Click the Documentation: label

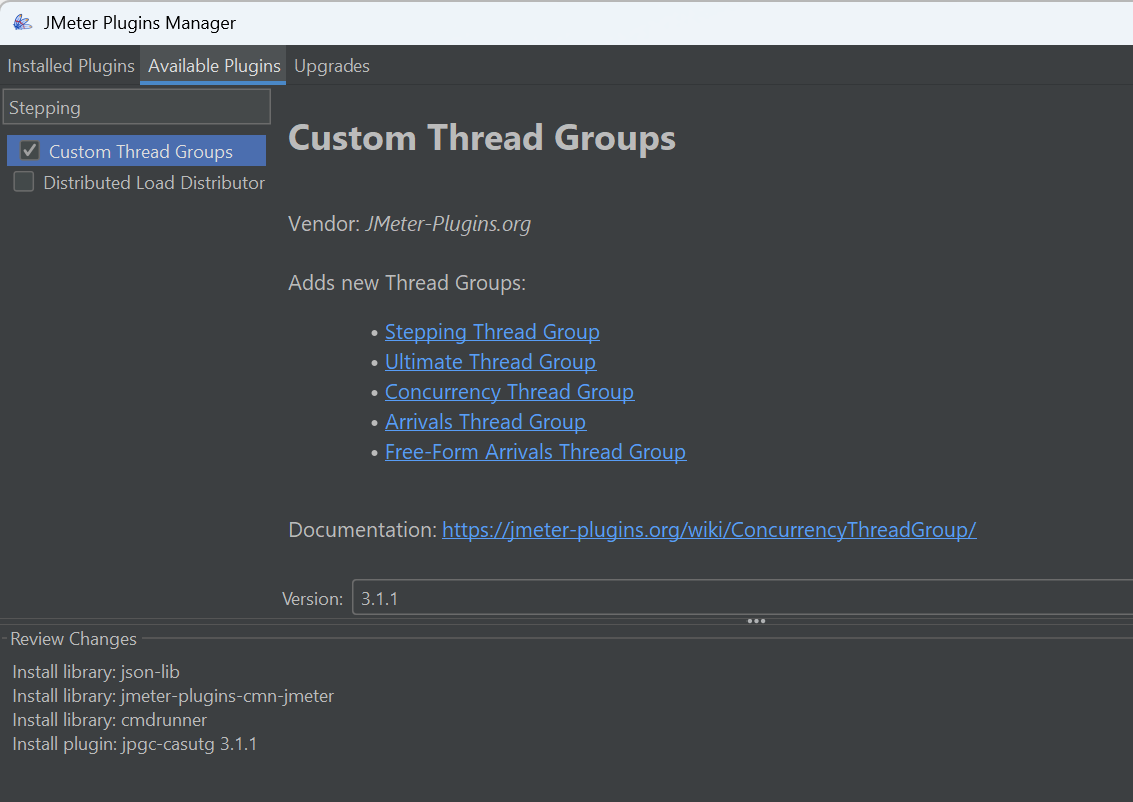coord(363,530)
